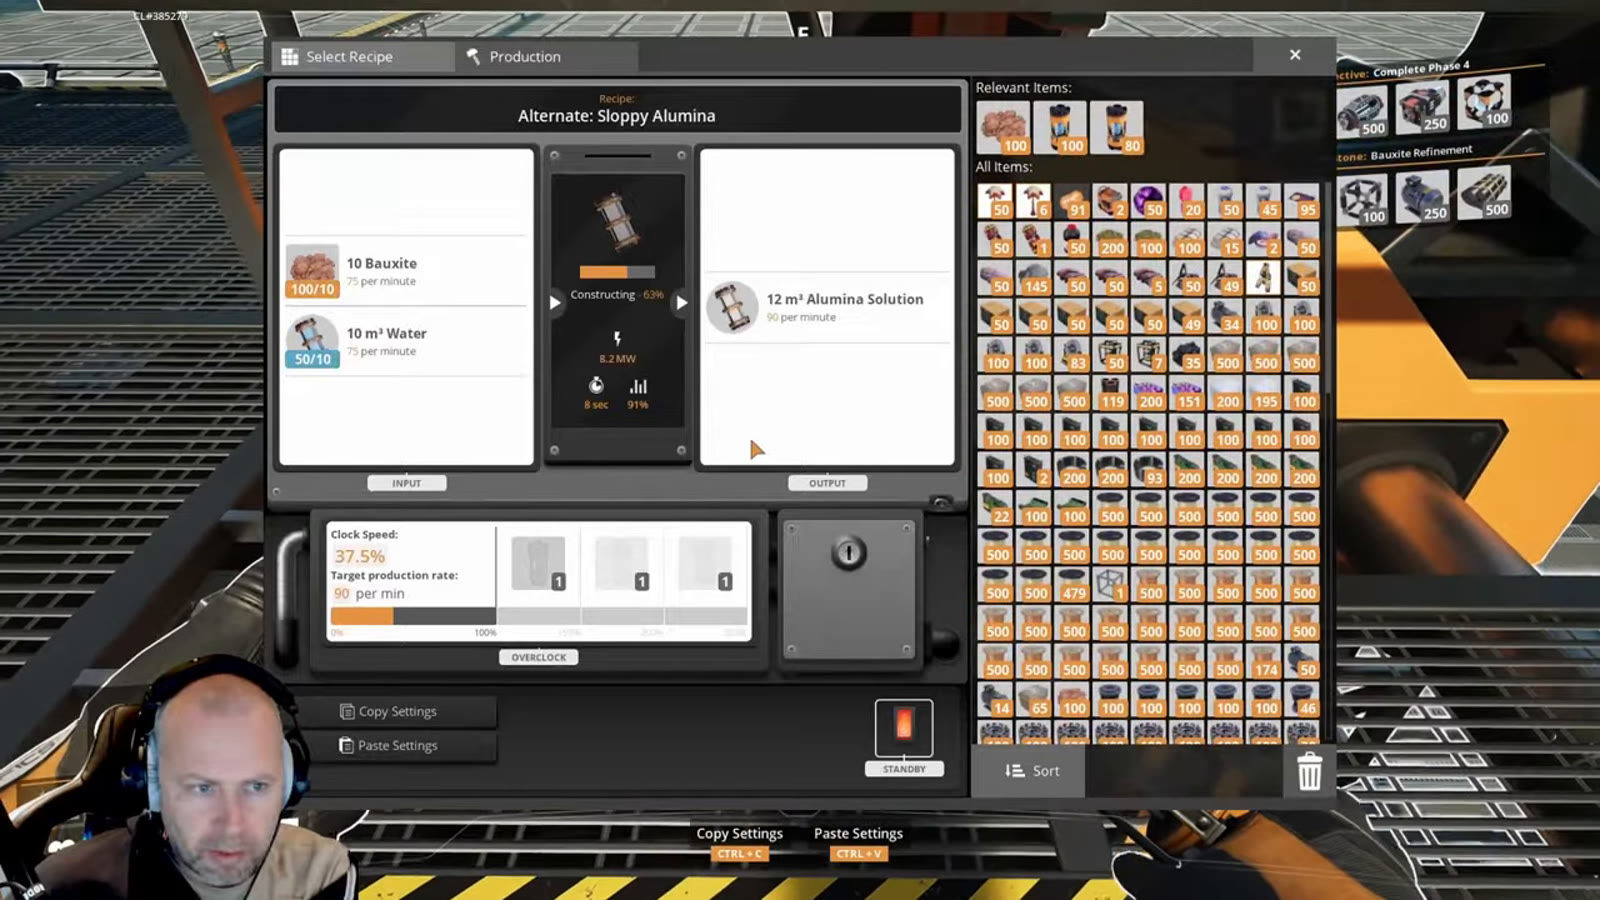
Task: Click the "8.2 MW" power consumption readout
Action: click(617, 358)
